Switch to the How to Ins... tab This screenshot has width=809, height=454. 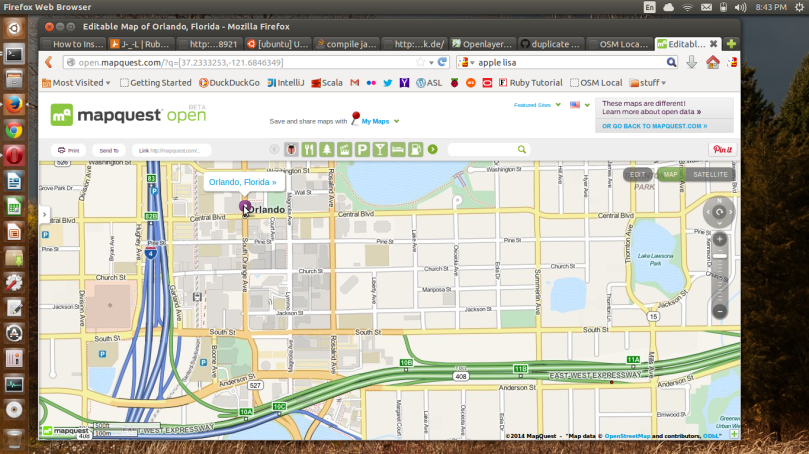(x=72, y=44)
